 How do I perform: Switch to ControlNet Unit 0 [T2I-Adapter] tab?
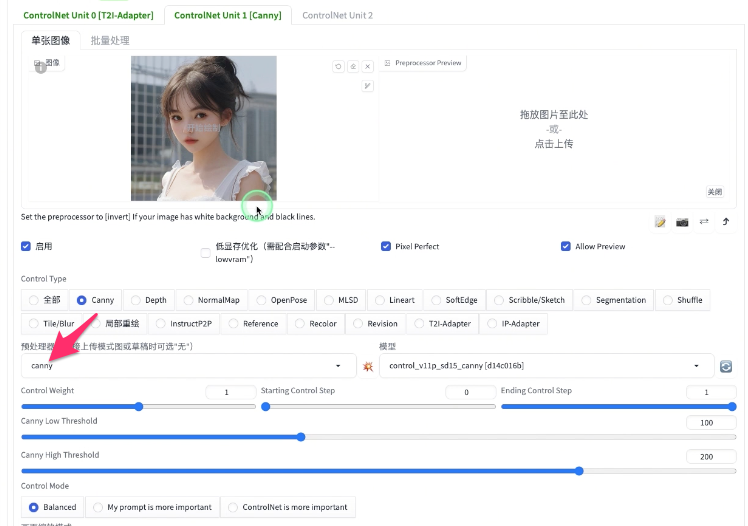[x=88, y=15]
